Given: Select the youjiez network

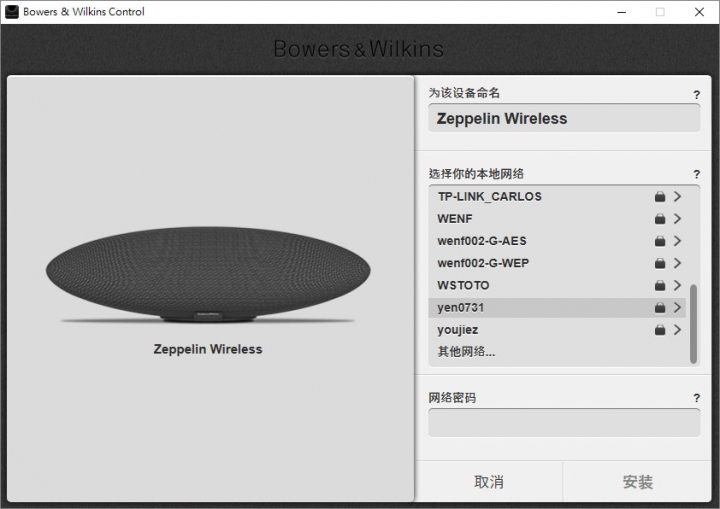Looking at the screenshot, I should pyautogui.click(x=557, y=329).
